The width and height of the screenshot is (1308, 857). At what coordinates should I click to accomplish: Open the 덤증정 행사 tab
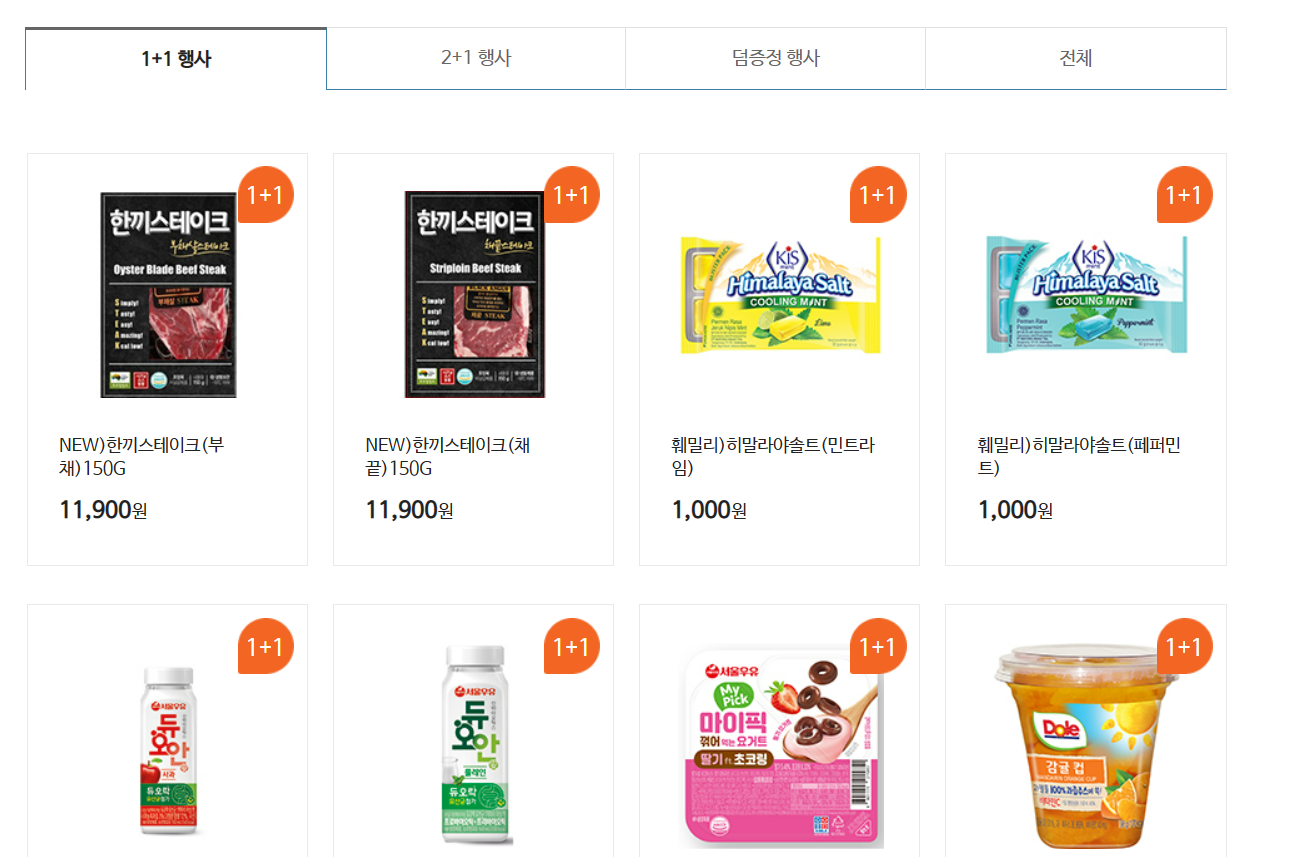[x=776, y=58]
